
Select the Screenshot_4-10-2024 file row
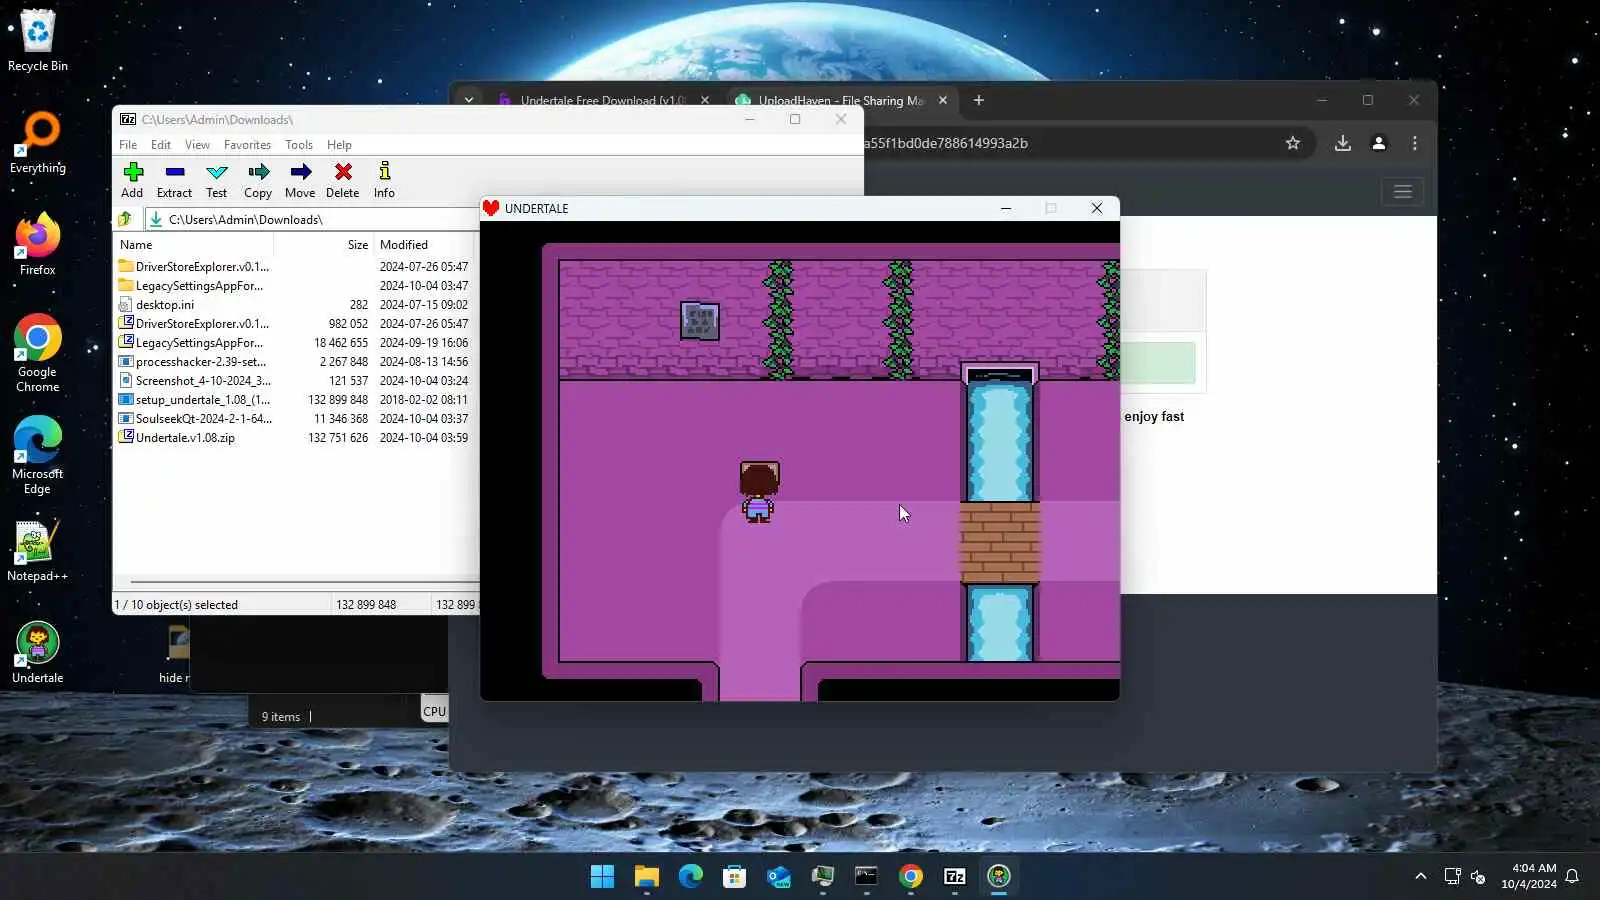coord(296,381)
